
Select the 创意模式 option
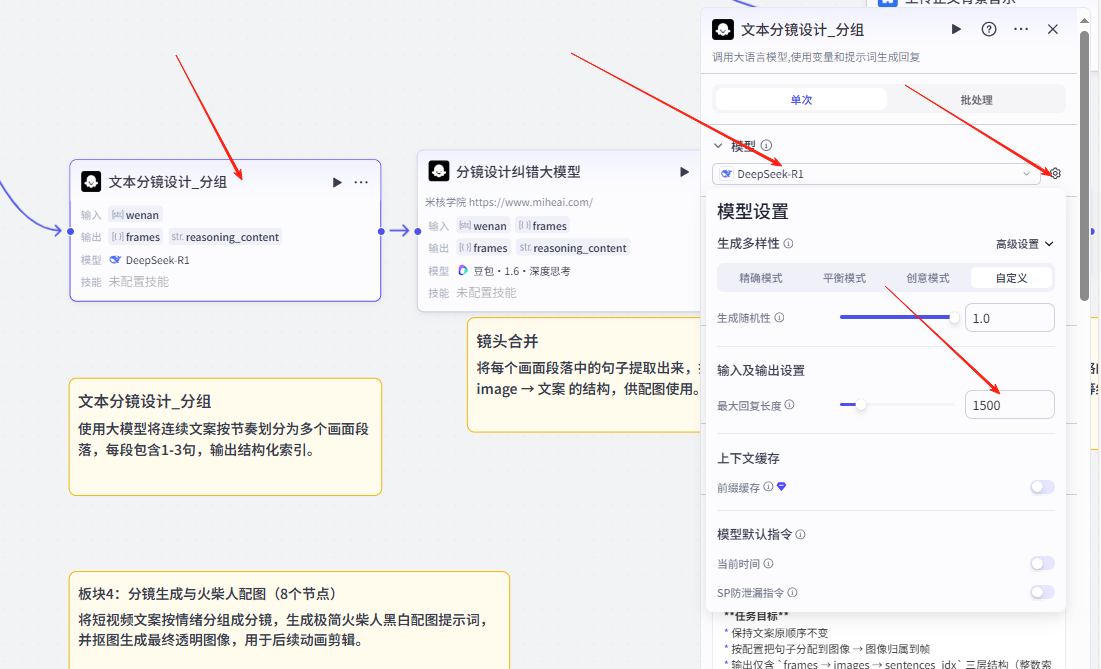coord(928,278)
